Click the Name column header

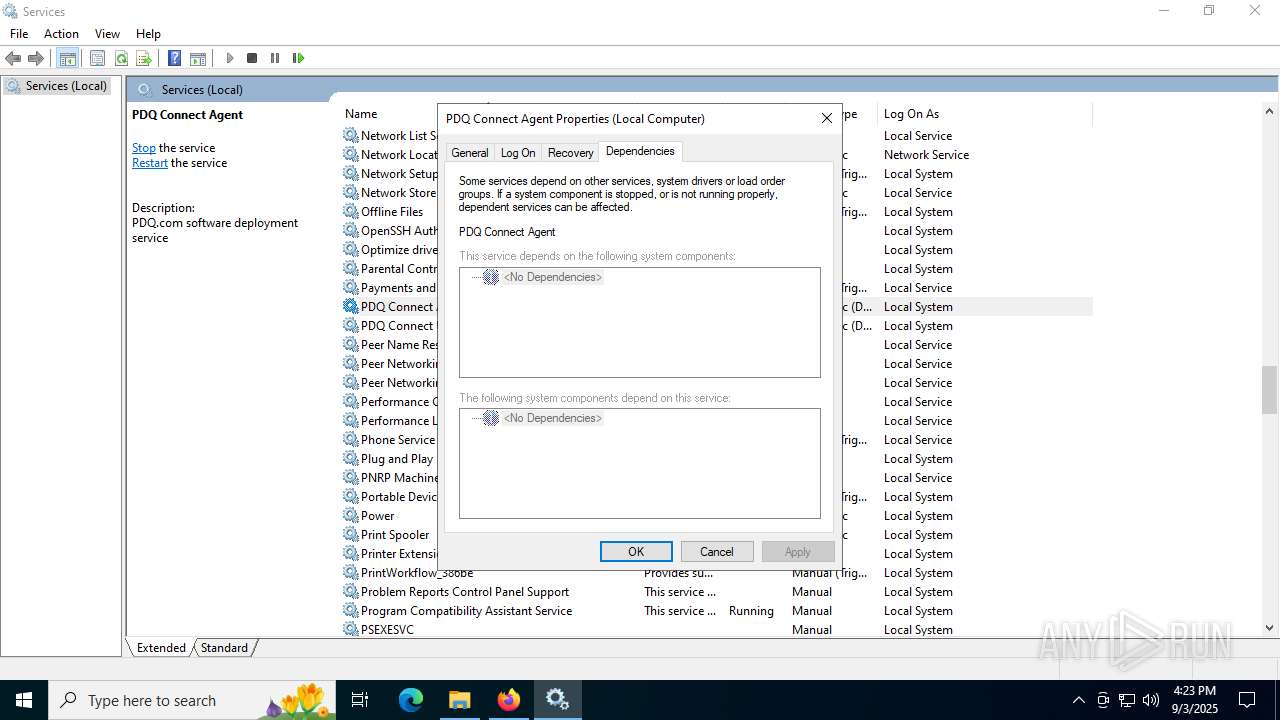361,114
